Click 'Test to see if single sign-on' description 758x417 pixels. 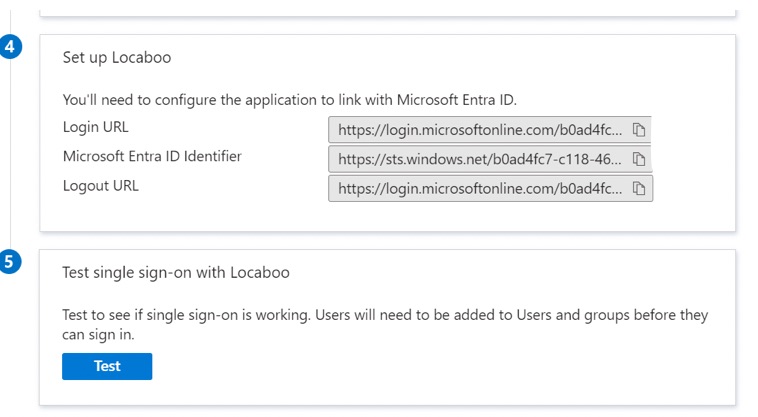coord(385,325)
